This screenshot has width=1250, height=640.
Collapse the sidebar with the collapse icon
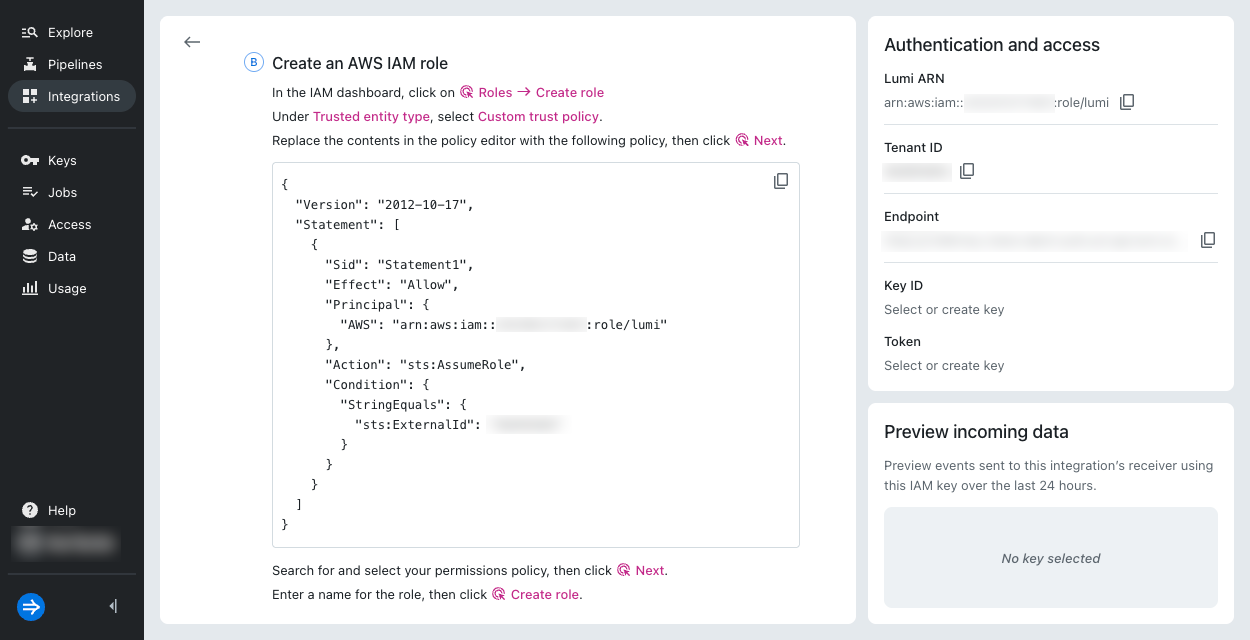click(113, 606)
